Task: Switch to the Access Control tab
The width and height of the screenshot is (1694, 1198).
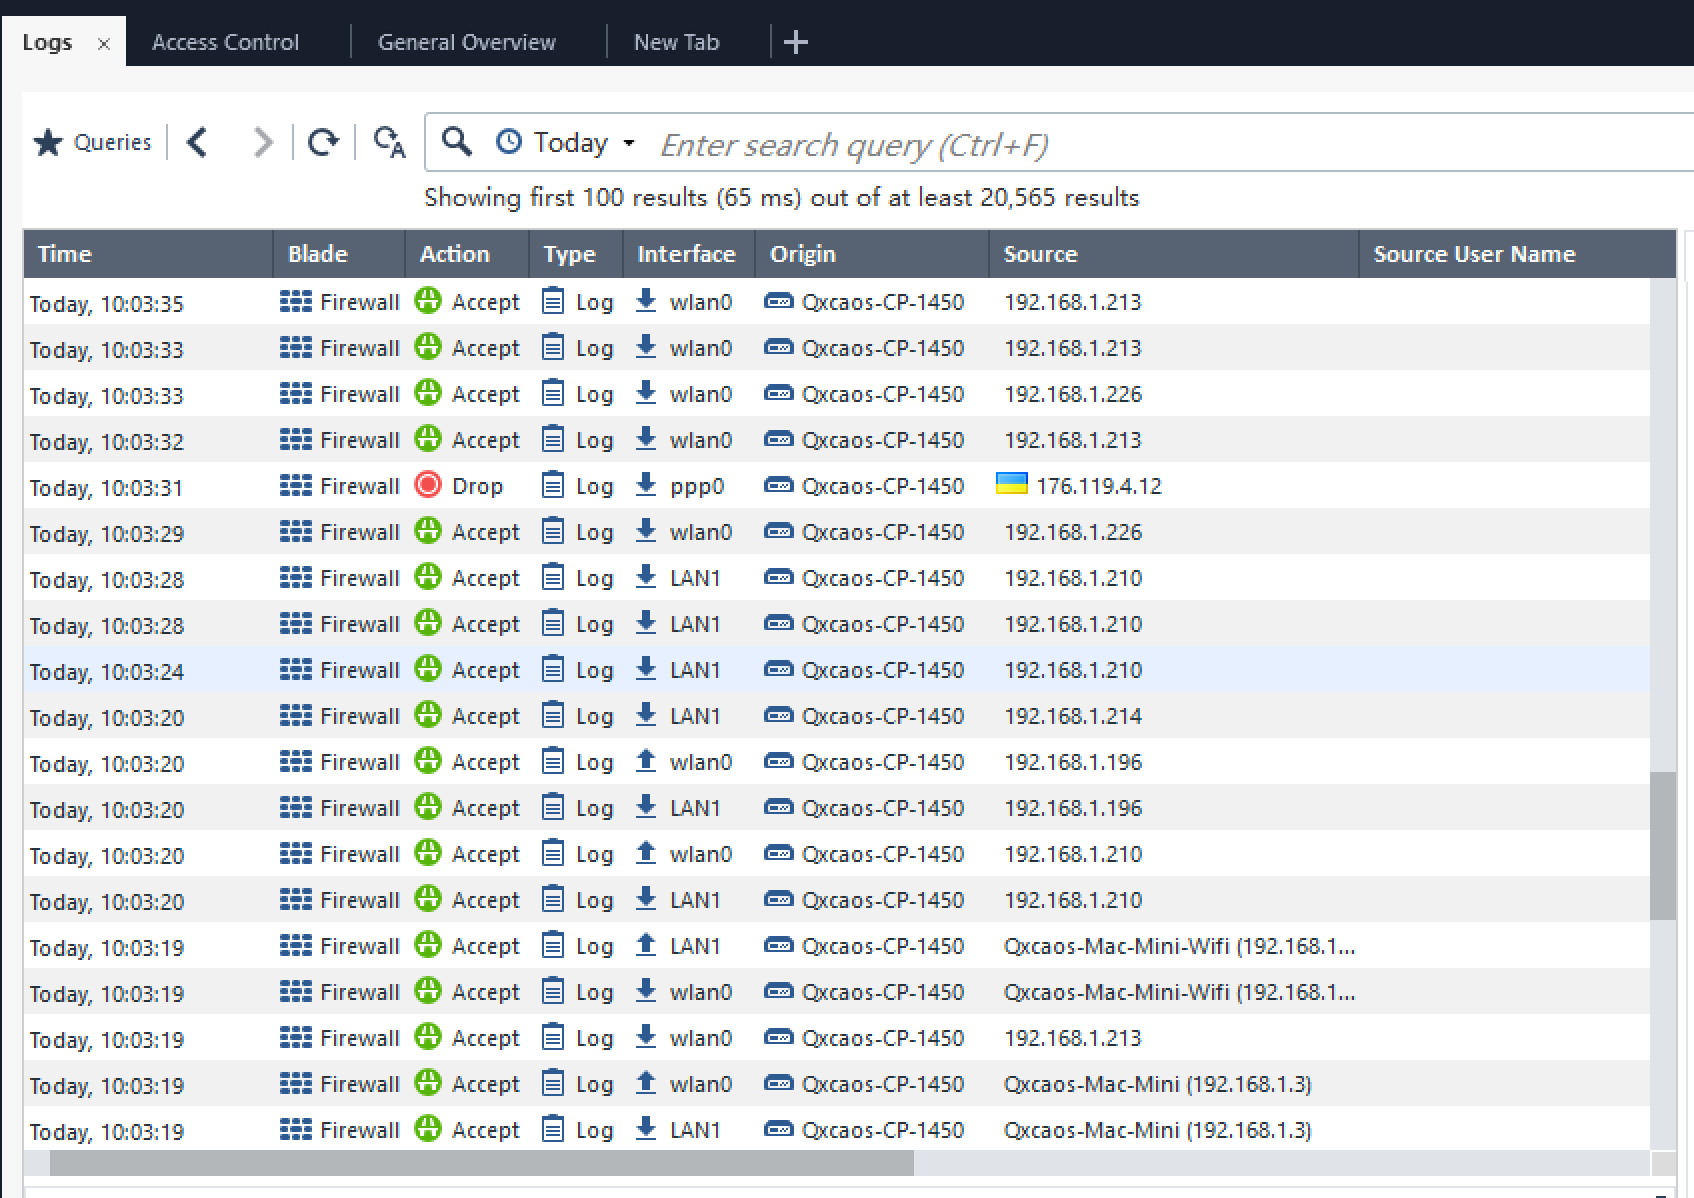Action: [225, 42]
